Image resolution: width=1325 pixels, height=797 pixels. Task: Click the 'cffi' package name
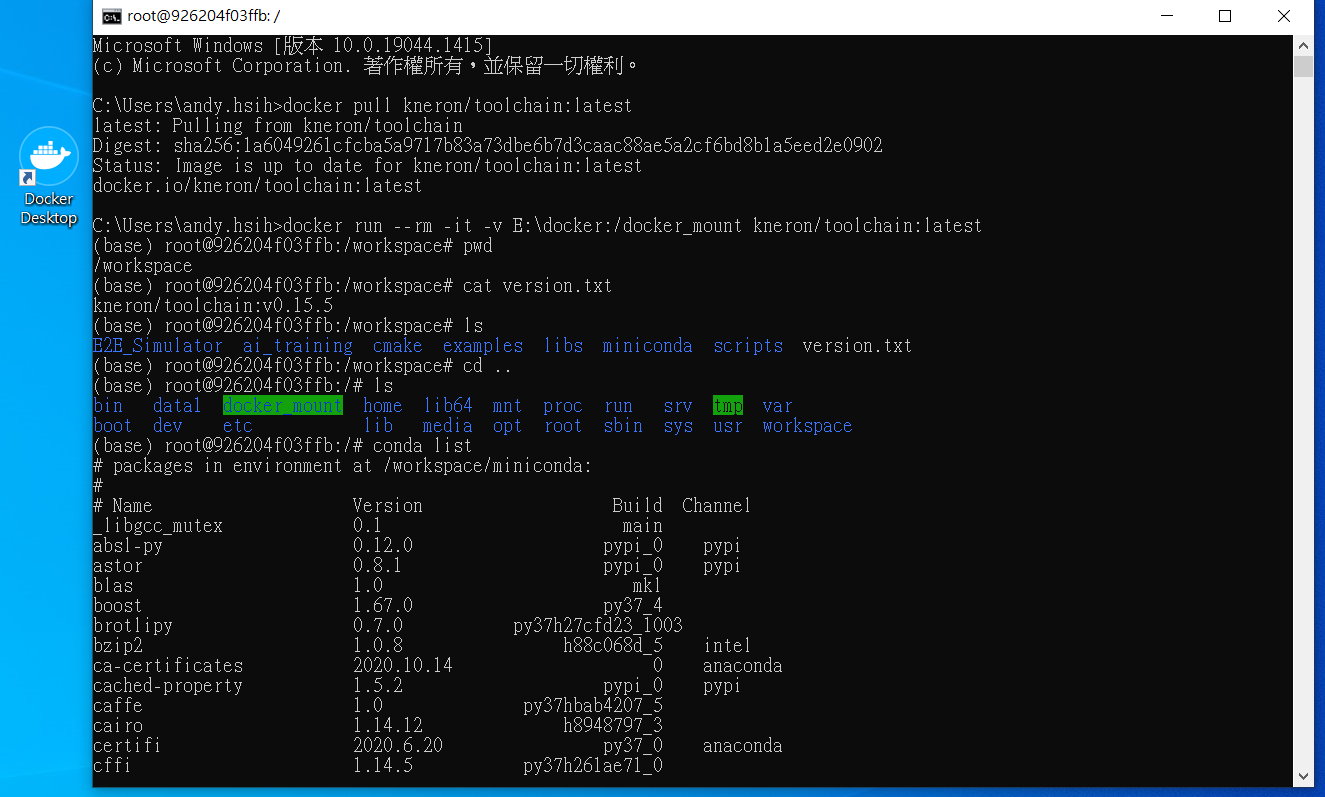click(x=112, y=765)
